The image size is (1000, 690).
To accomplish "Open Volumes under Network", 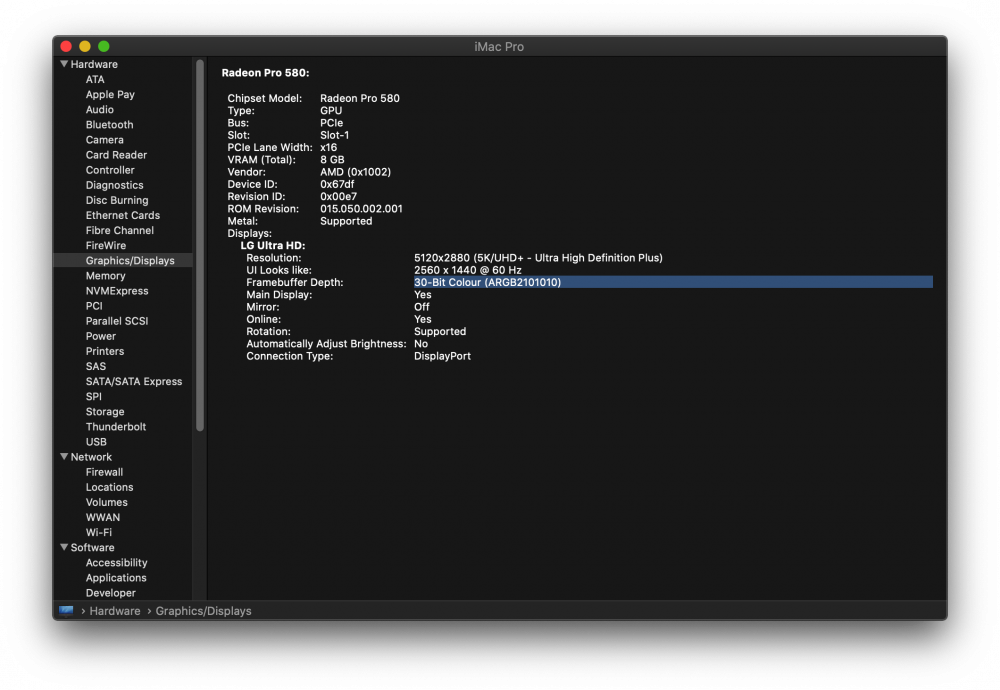I will (x=107, y=503).
